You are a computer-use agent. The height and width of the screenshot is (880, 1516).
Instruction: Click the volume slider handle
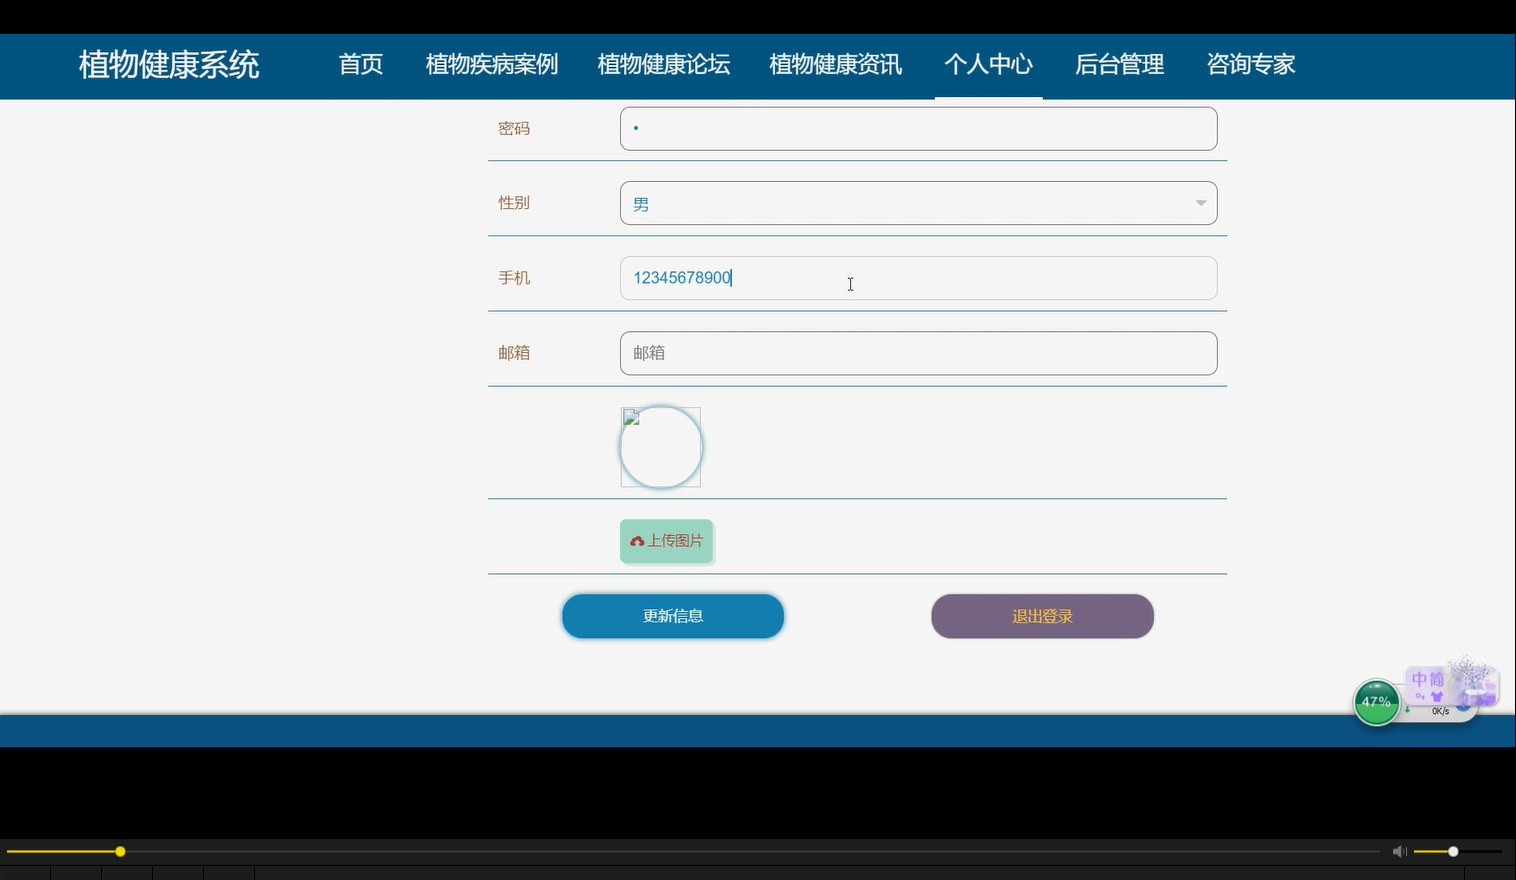point(1452,851)
